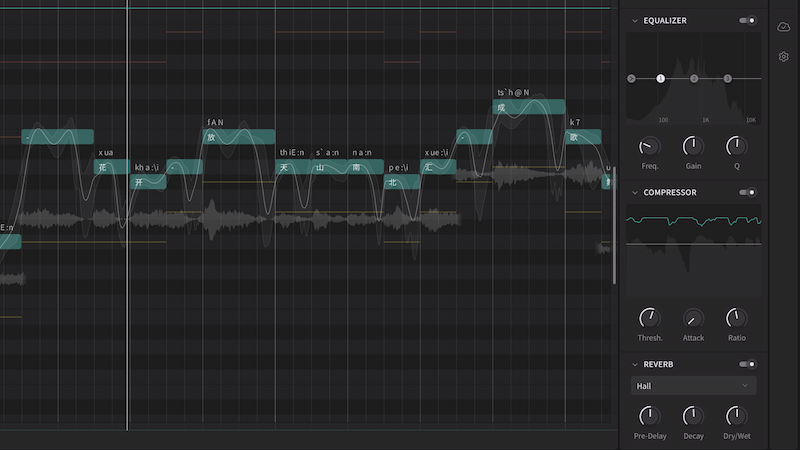Click the reverb Decay knob
The width and height of the screenshot is (800, 450).
[693, 415]
